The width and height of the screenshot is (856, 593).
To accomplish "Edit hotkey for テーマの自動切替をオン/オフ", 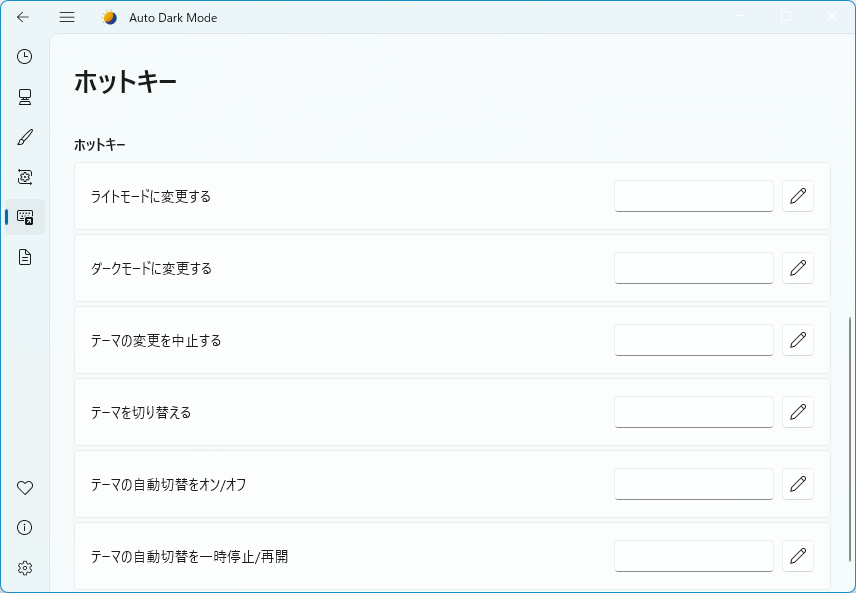I will click(x=797, y=484).
